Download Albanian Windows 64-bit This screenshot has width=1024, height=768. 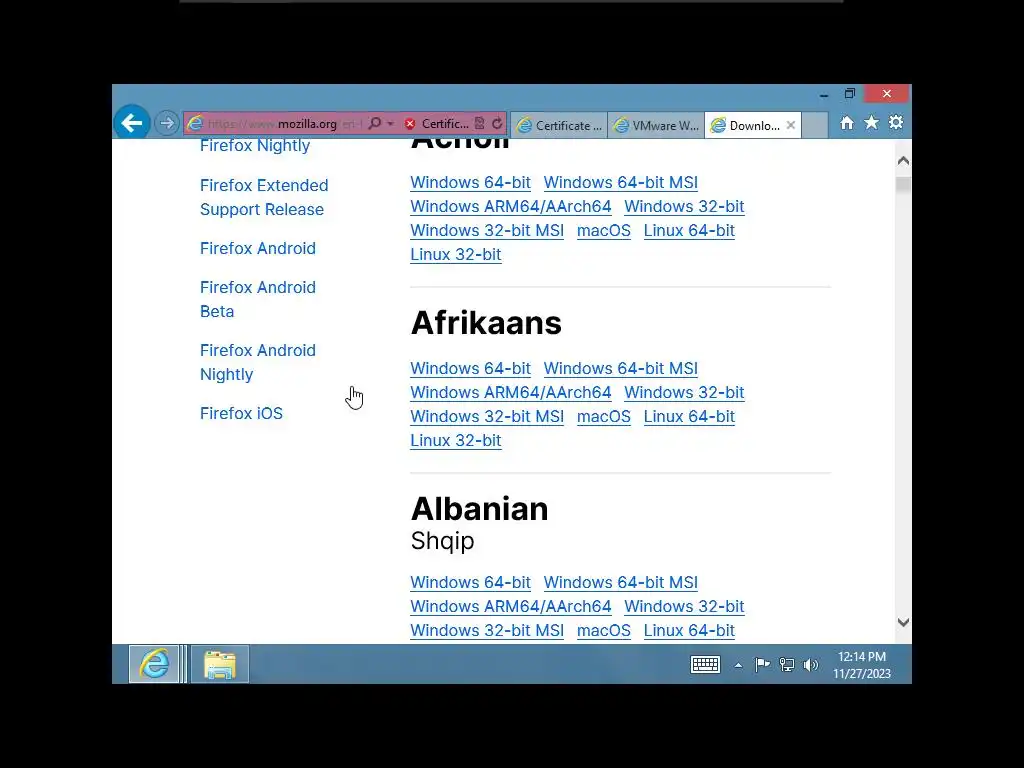(470, 583)
